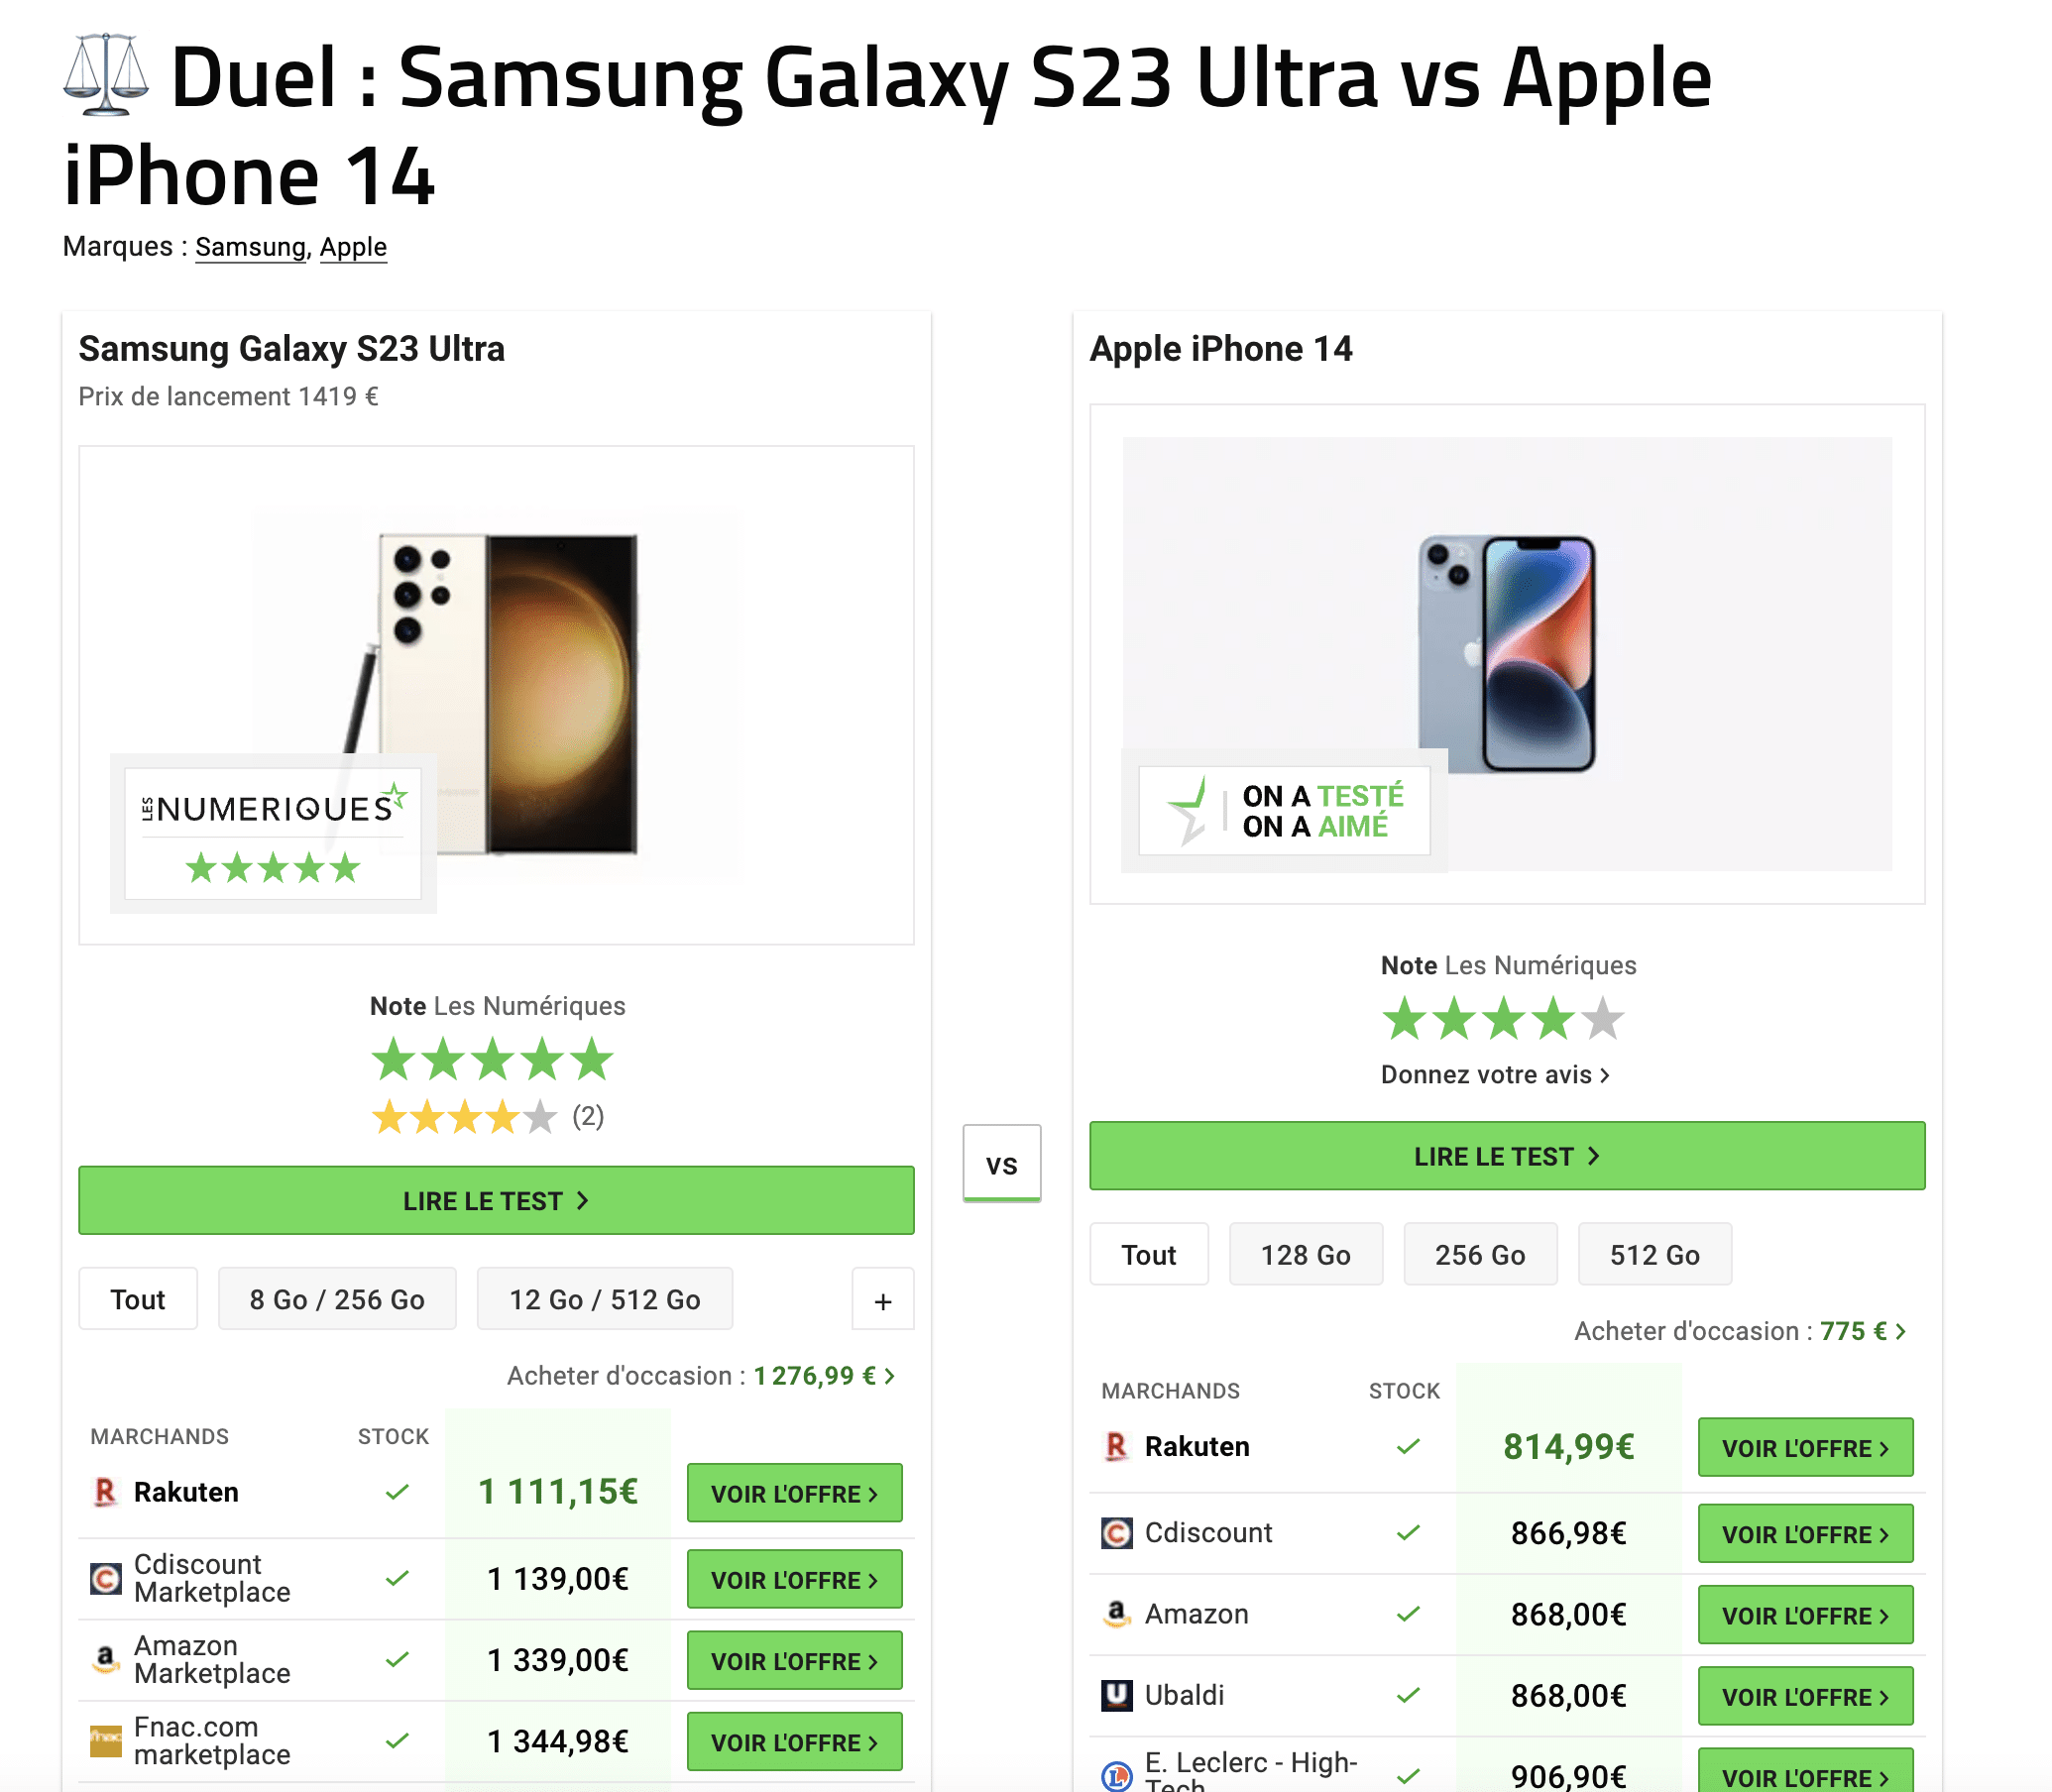This screenshot has width=2052, height=1792.
Task: Select the 128 Go iPhone storage filter
Action: coord(1305,1254)
